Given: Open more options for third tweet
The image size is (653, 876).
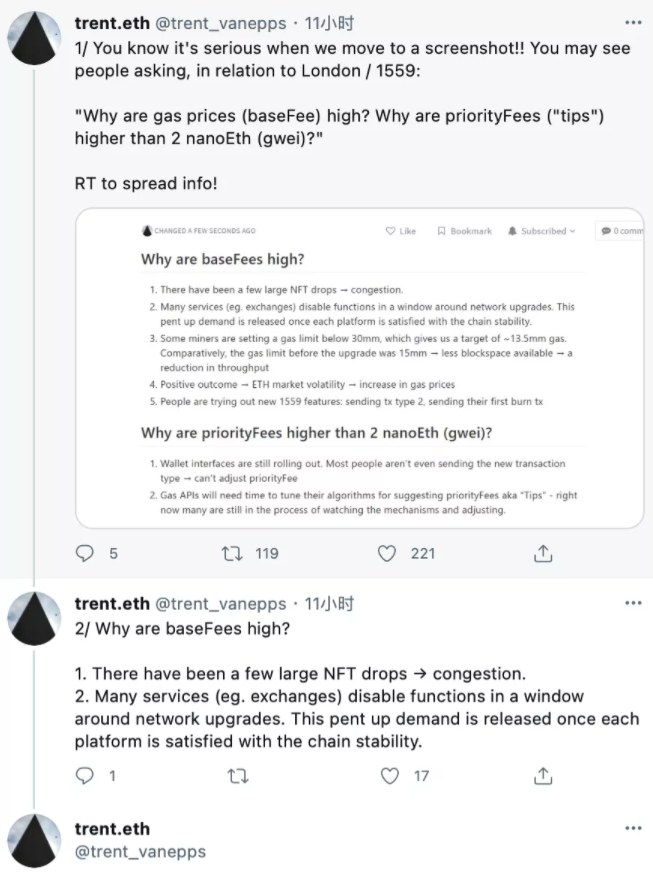Looking at the screenshot, I should click(x=632, y=828).
